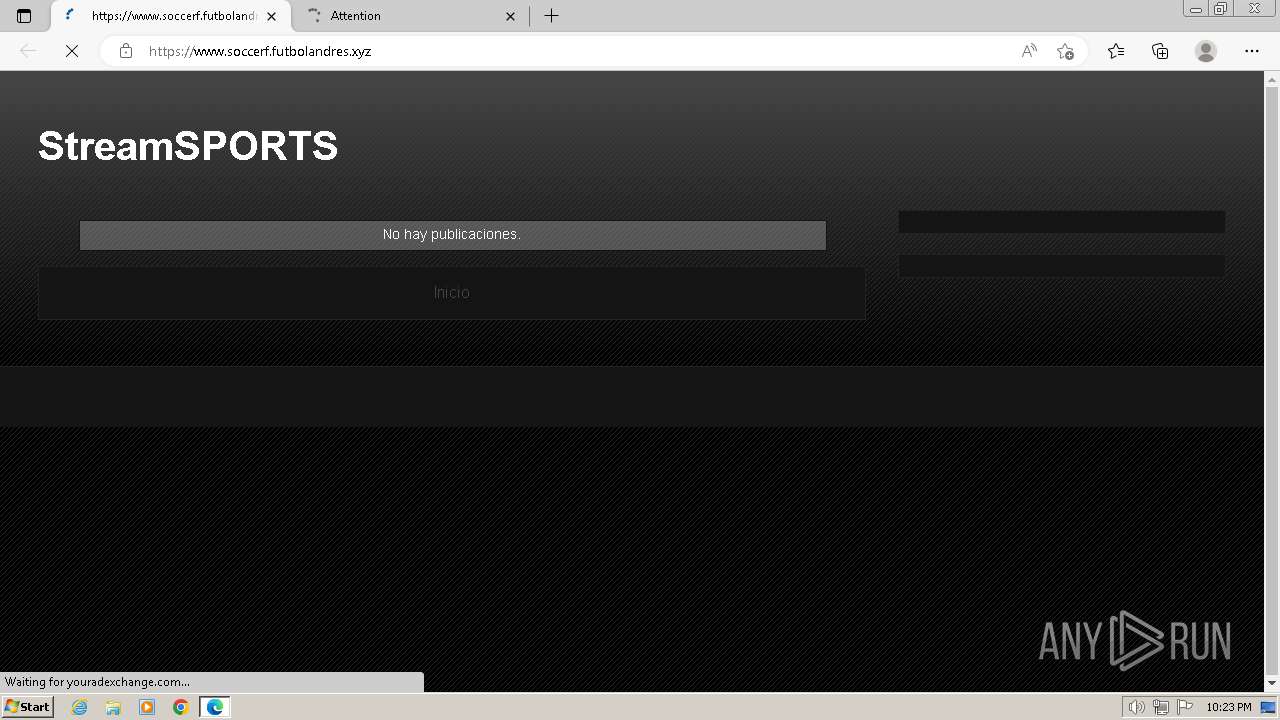The height and width of the screenshot is (720, 1280).
Task: Open the Favorites list
Action: click(1116, 51)
